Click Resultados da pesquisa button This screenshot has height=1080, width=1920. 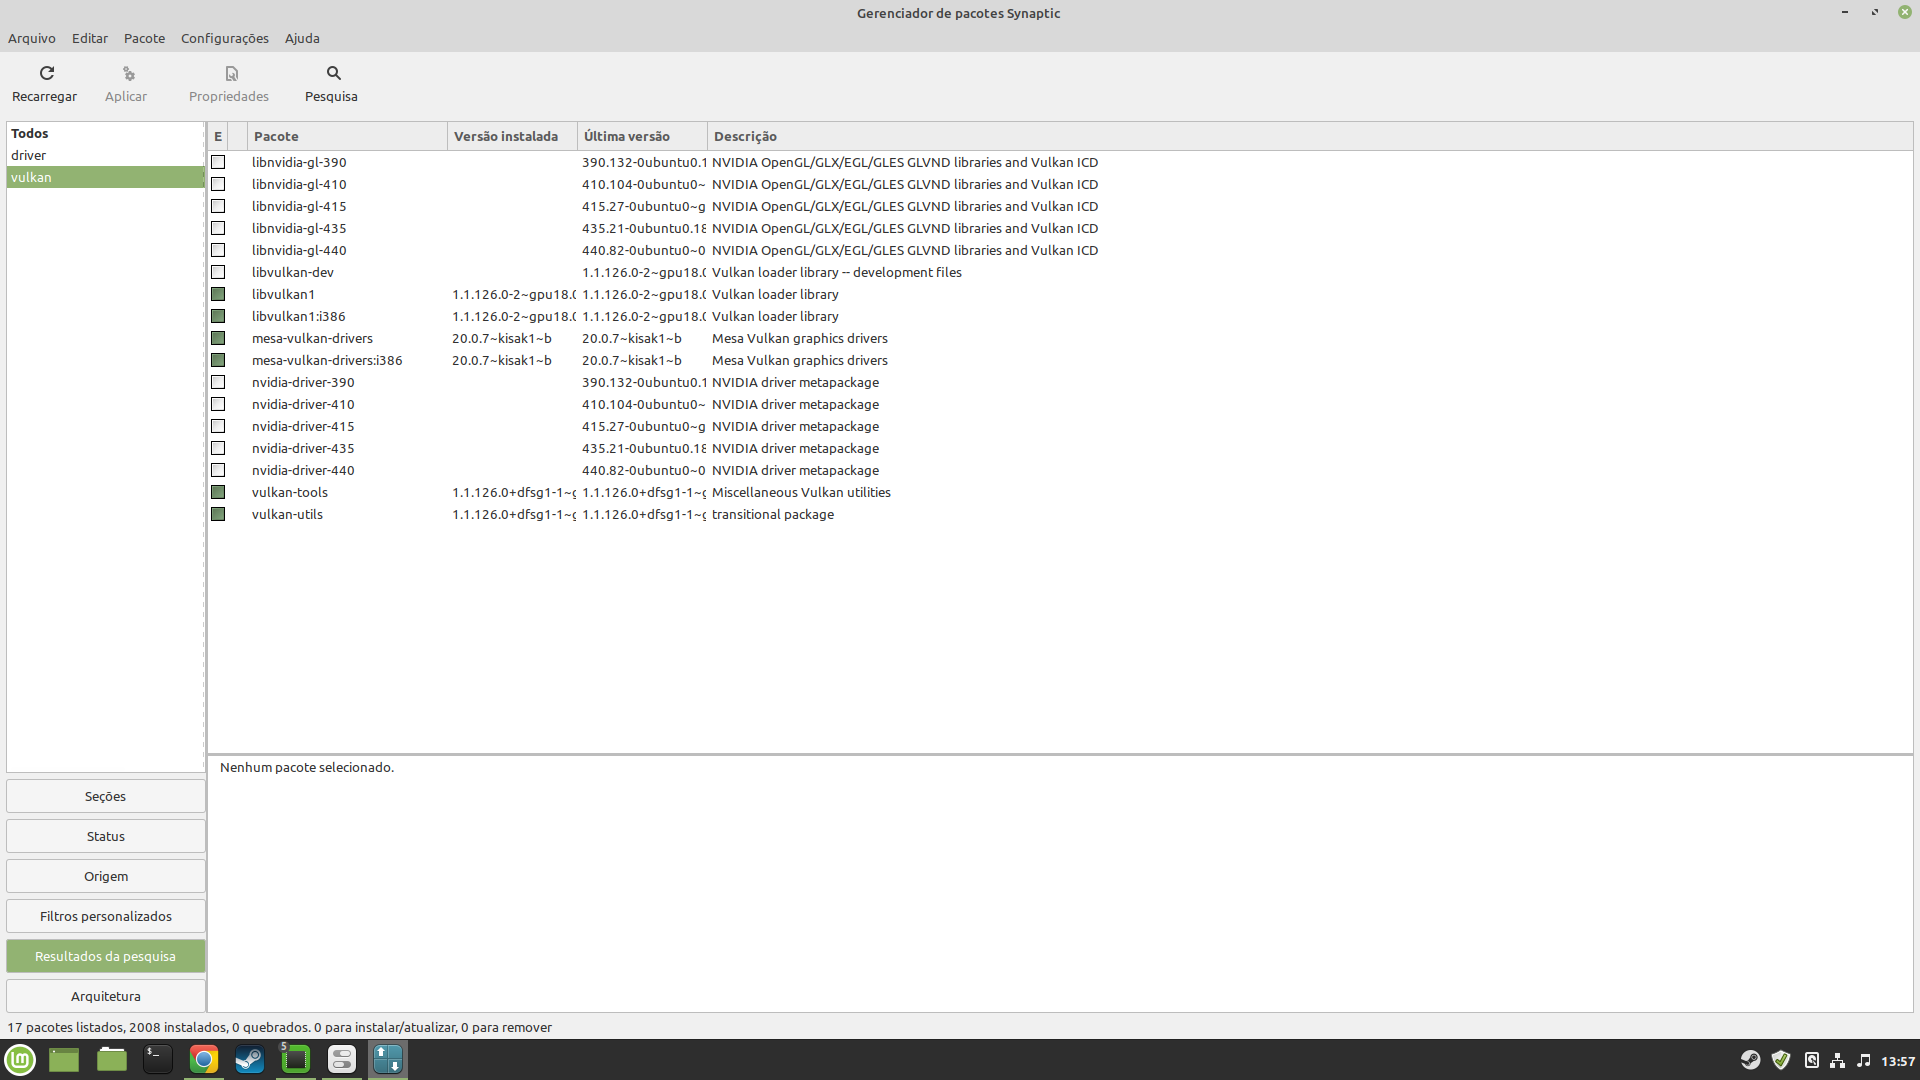click(x=106, y=956)
